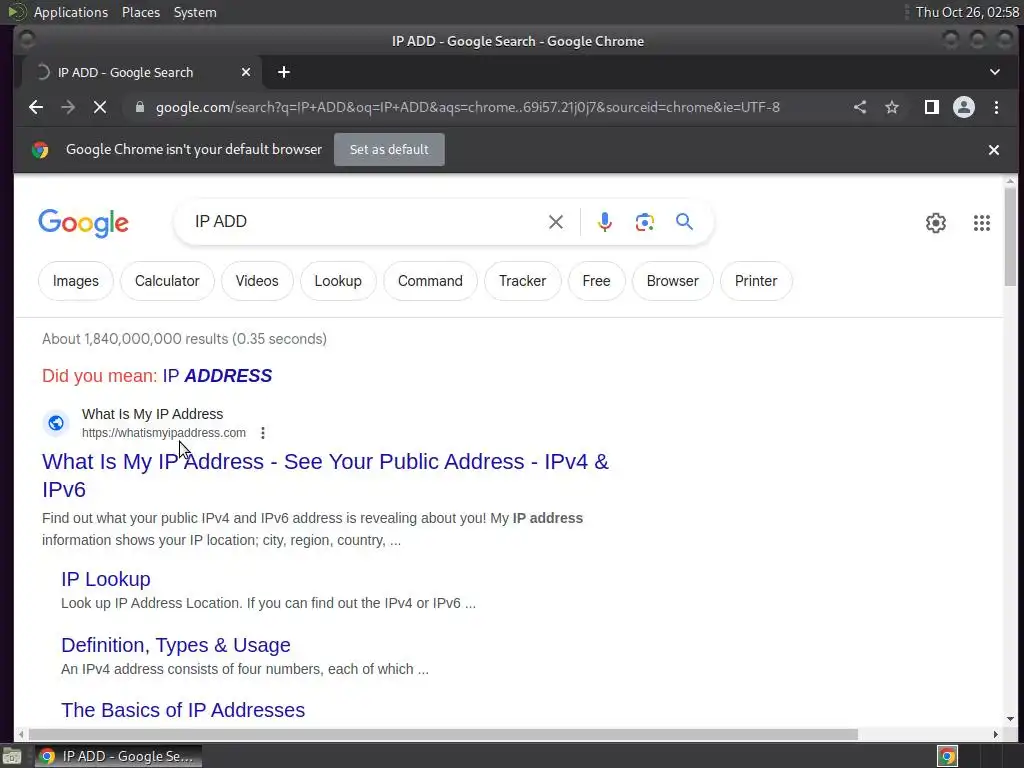Viewport: 1024px width, 768px height.
Task: Open Definition, Types & Usage sitelink
Action: tap(176, 645)
